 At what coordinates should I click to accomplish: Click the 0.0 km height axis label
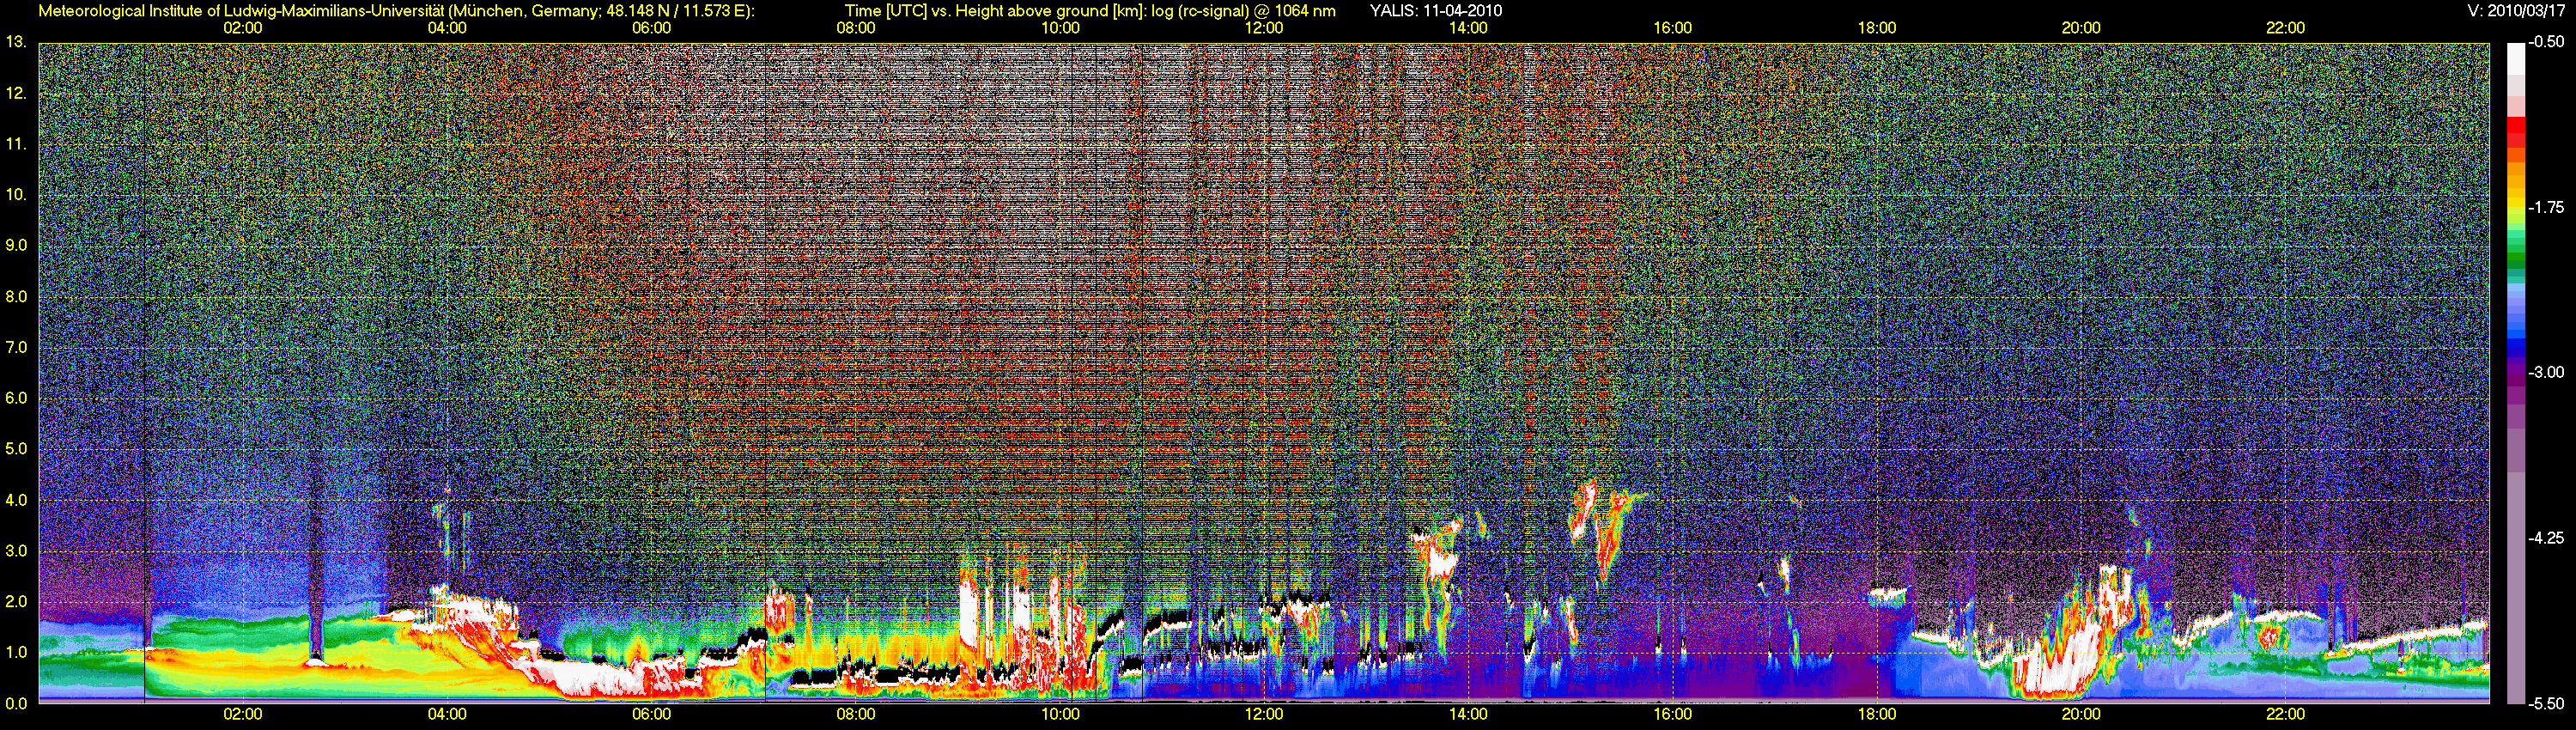click(16, 703)
